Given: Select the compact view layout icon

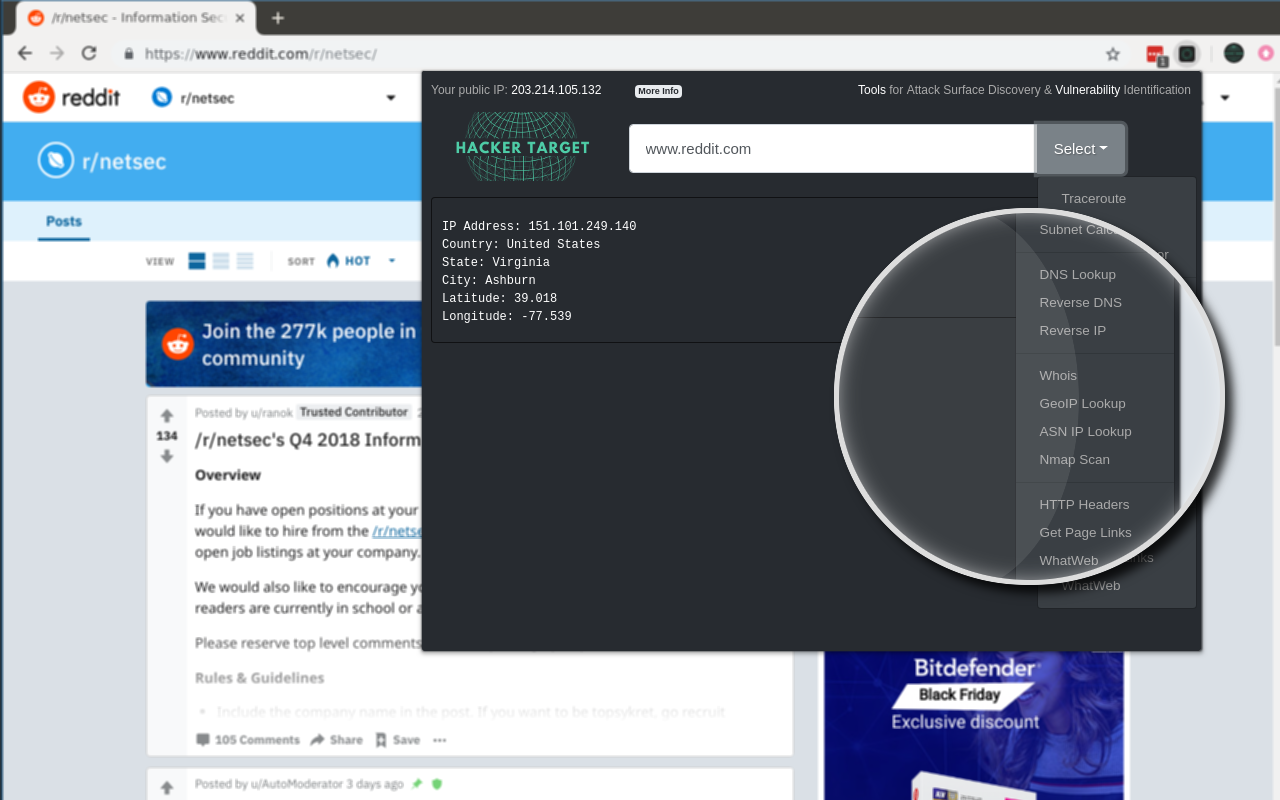Looking at the screenshot, I should click(245, 260).
